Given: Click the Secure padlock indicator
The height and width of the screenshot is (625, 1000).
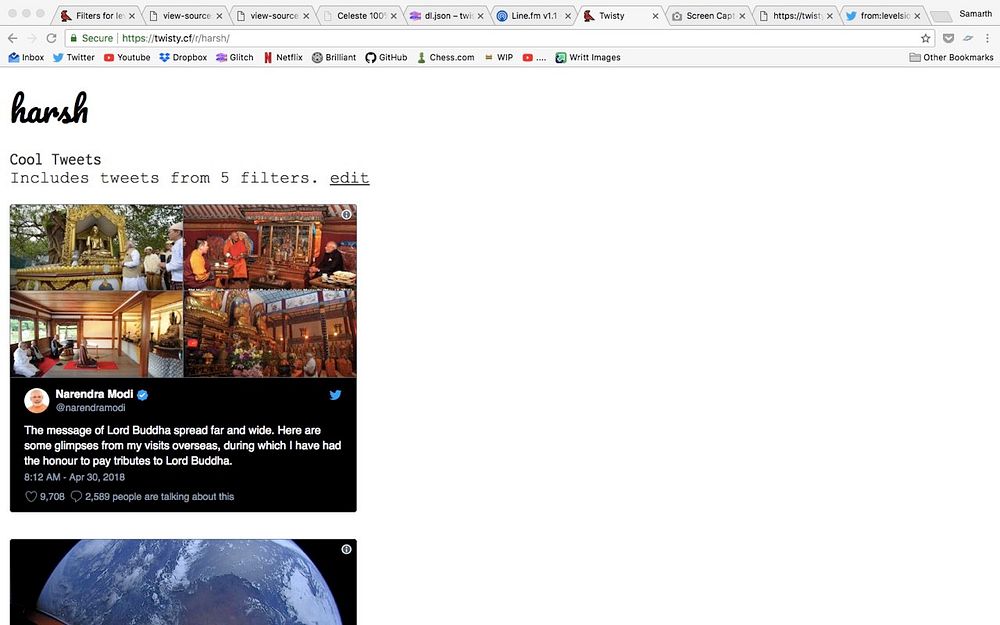Looking at the screenshot, I should click(x=91, y=38).
